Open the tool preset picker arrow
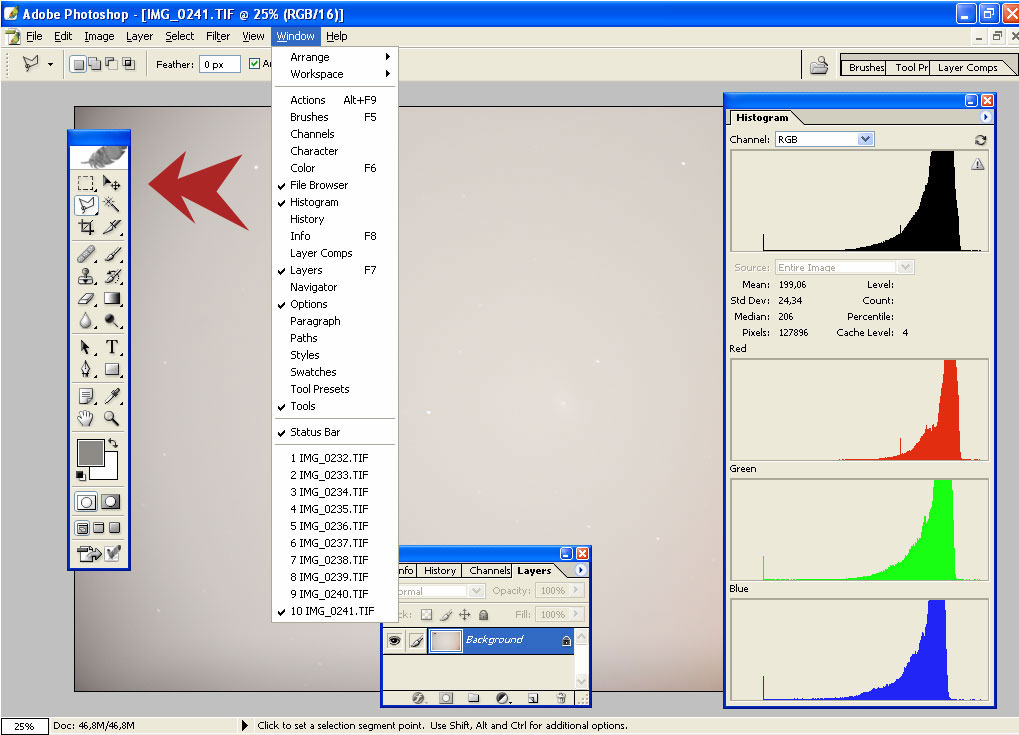The width and height of the screenshot is (1019, 735). 50,65
